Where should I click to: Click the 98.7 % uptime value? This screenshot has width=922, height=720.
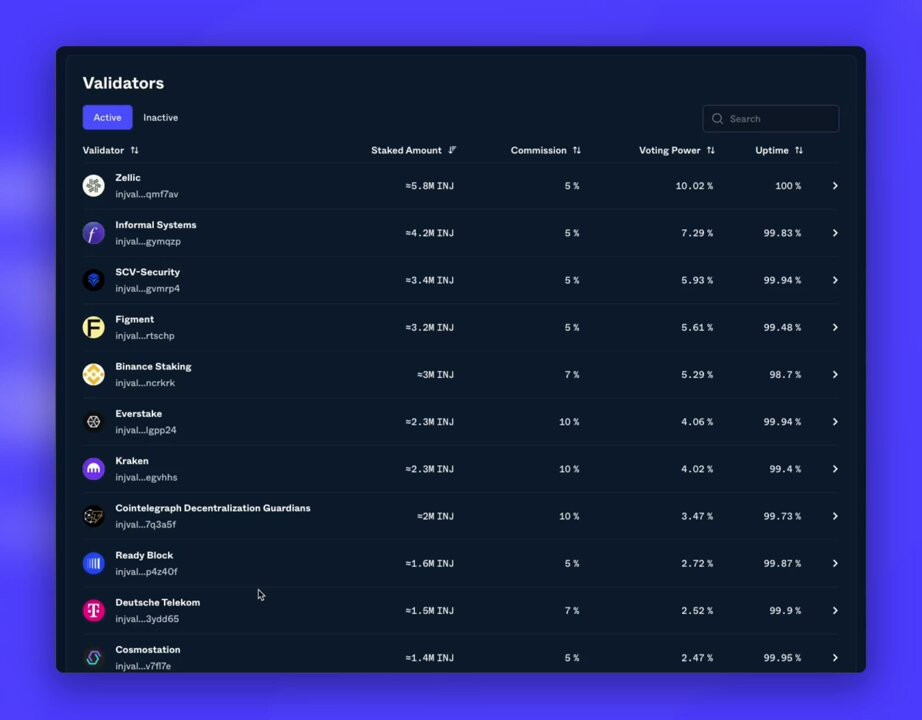coord(785,375)
